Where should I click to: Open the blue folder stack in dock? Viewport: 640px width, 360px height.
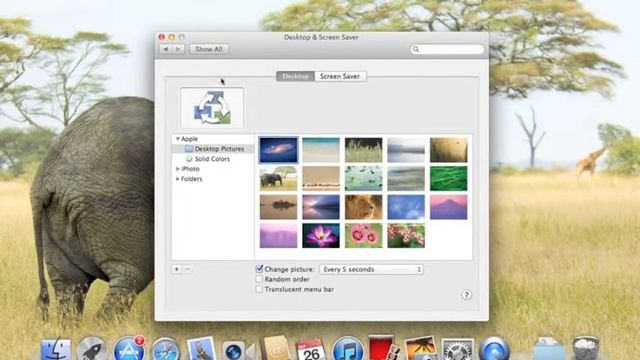pyautogui.click(x=549, y=350)
